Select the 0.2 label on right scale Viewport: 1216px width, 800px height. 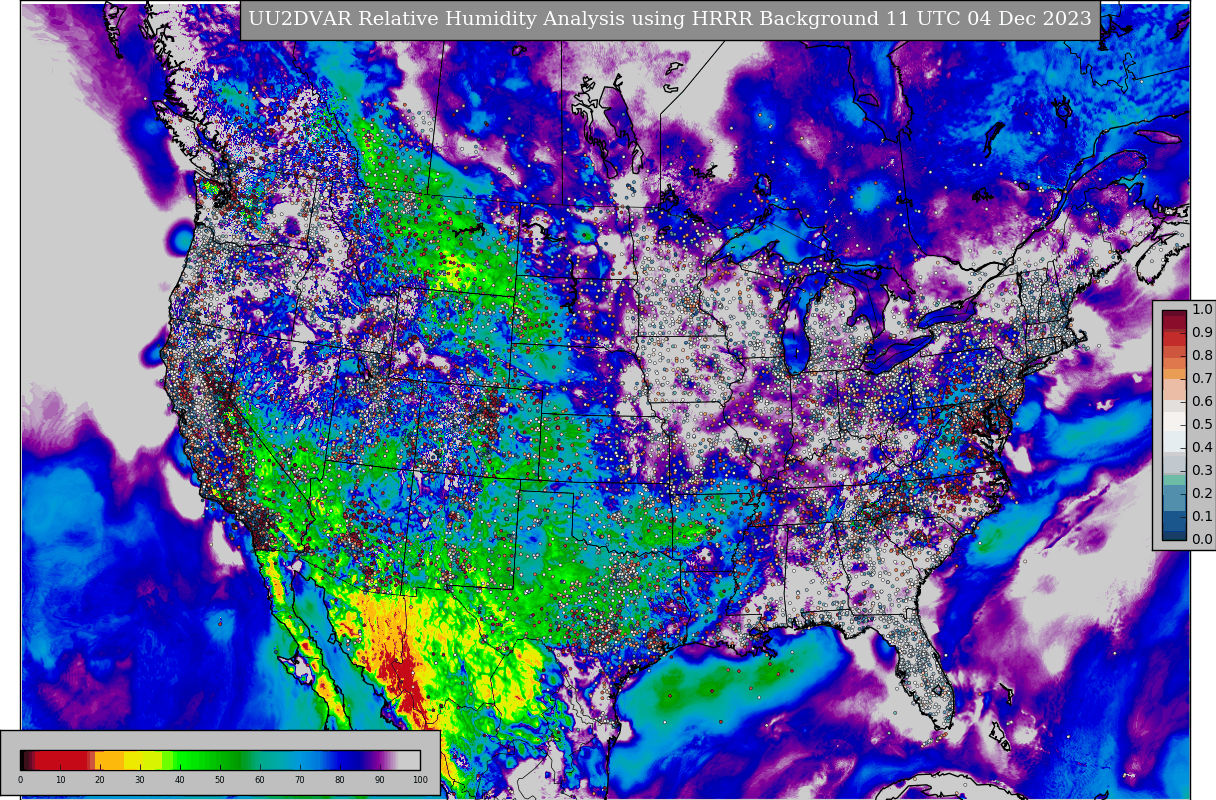point(1202,494)
